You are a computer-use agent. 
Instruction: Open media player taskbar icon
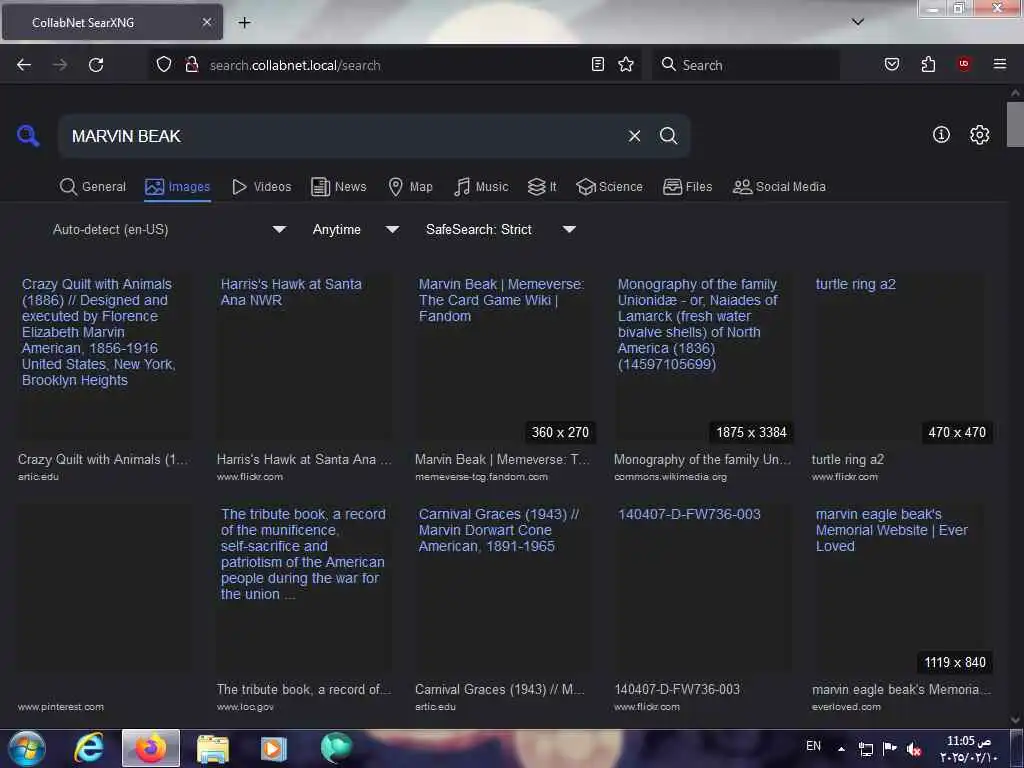(274, 748)
